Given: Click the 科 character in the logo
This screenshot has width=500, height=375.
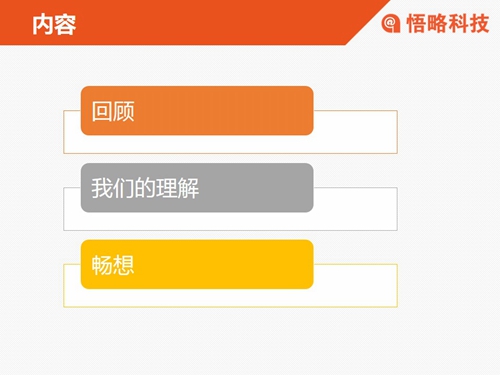Looking at the screenshot, I should click(x=458, y=24).
